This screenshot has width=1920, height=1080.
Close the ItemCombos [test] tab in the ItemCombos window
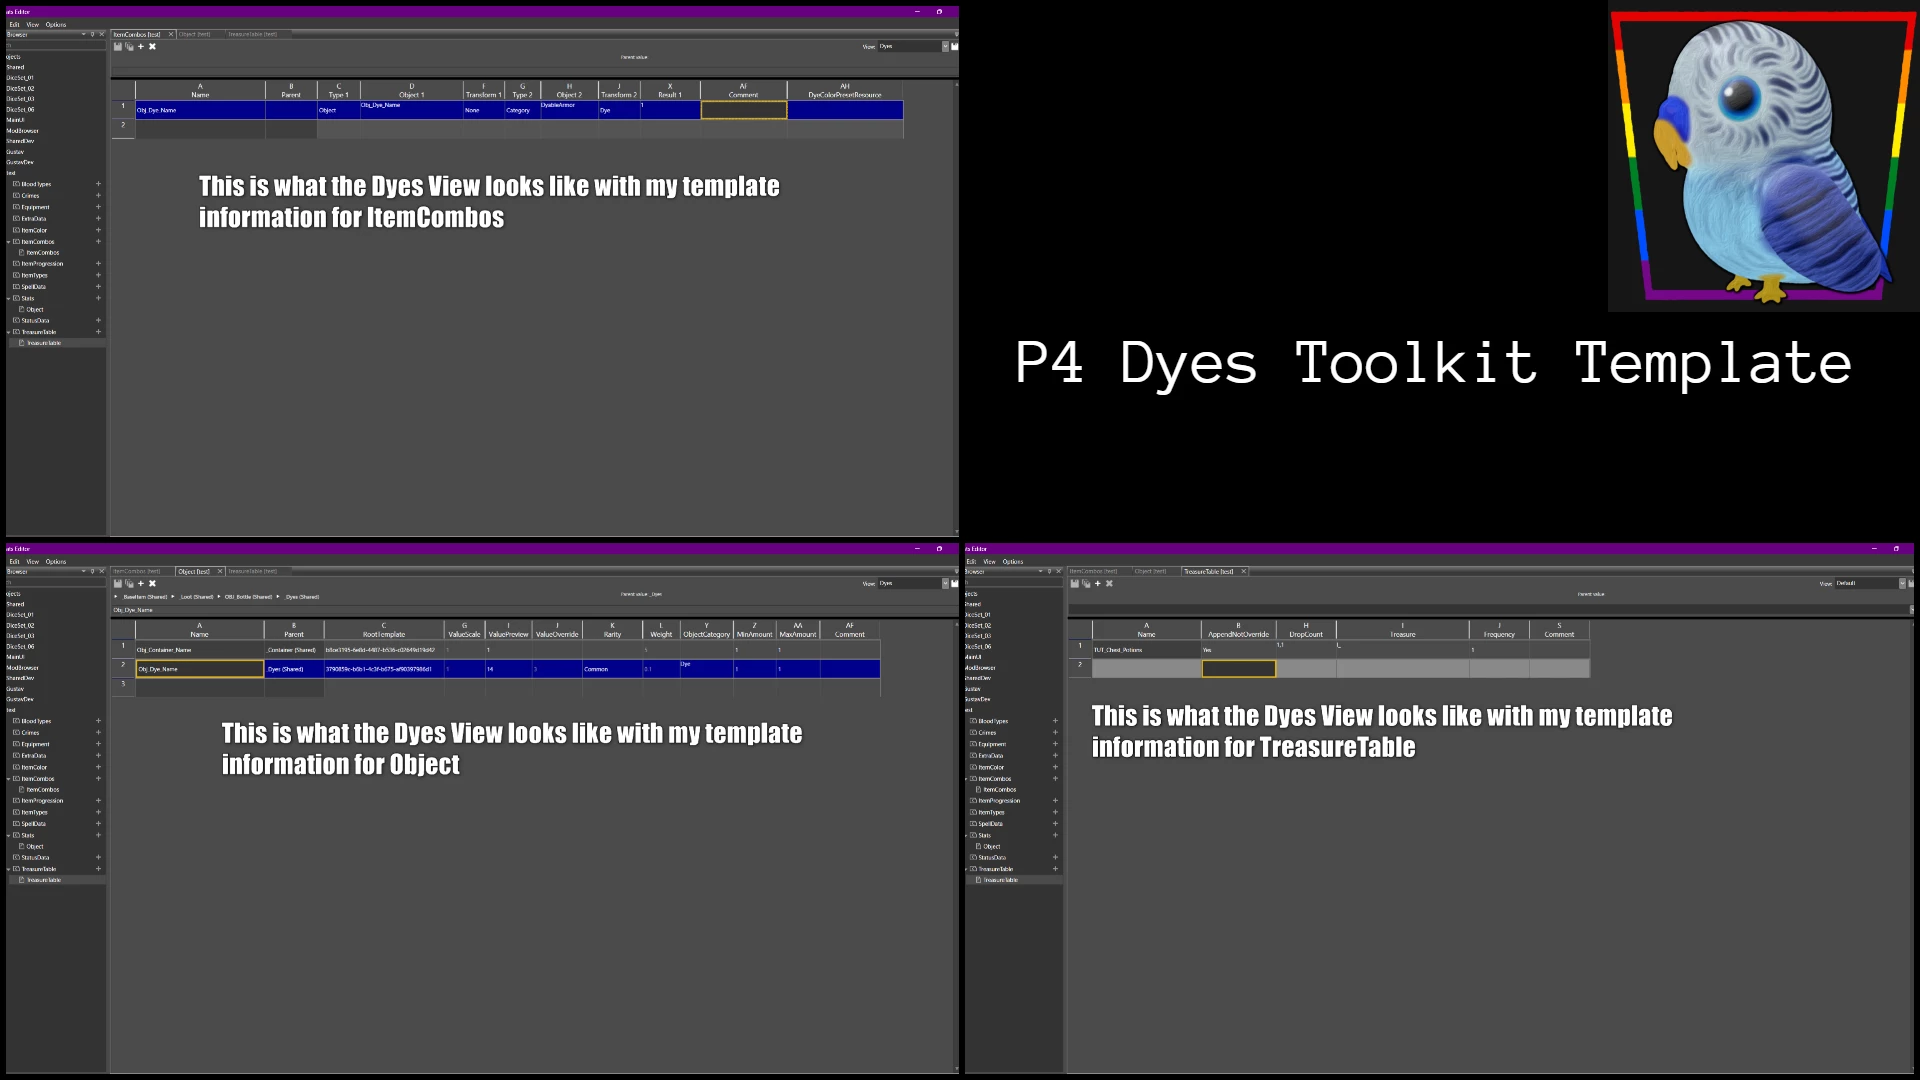(x=171, y=34)
